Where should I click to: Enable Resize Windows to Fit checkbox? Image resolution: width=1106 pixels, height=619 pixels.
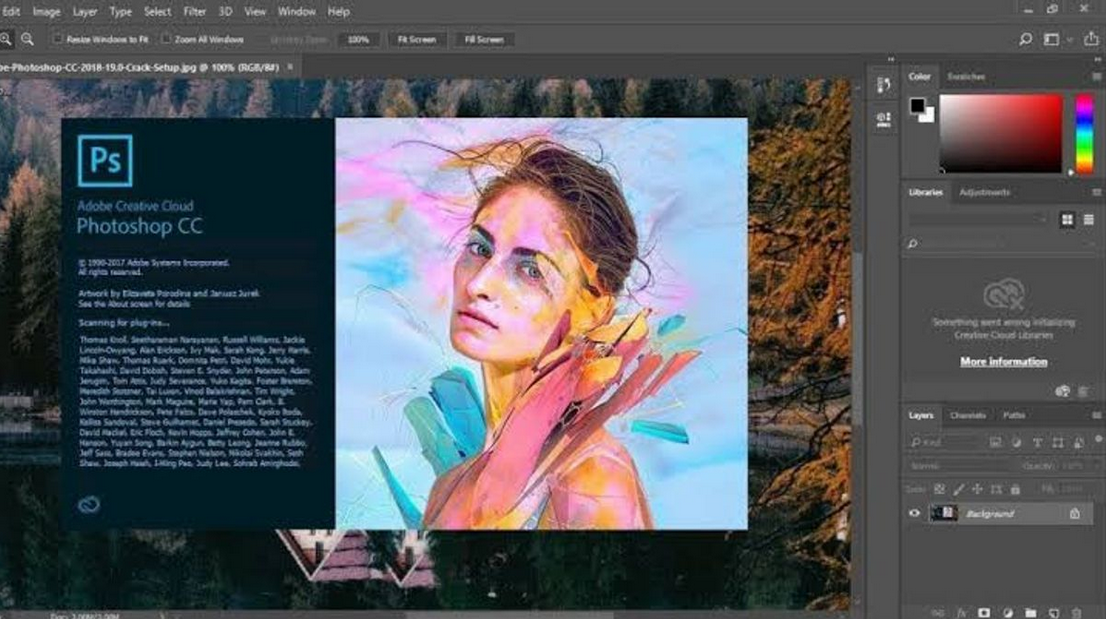coord(58,39)
